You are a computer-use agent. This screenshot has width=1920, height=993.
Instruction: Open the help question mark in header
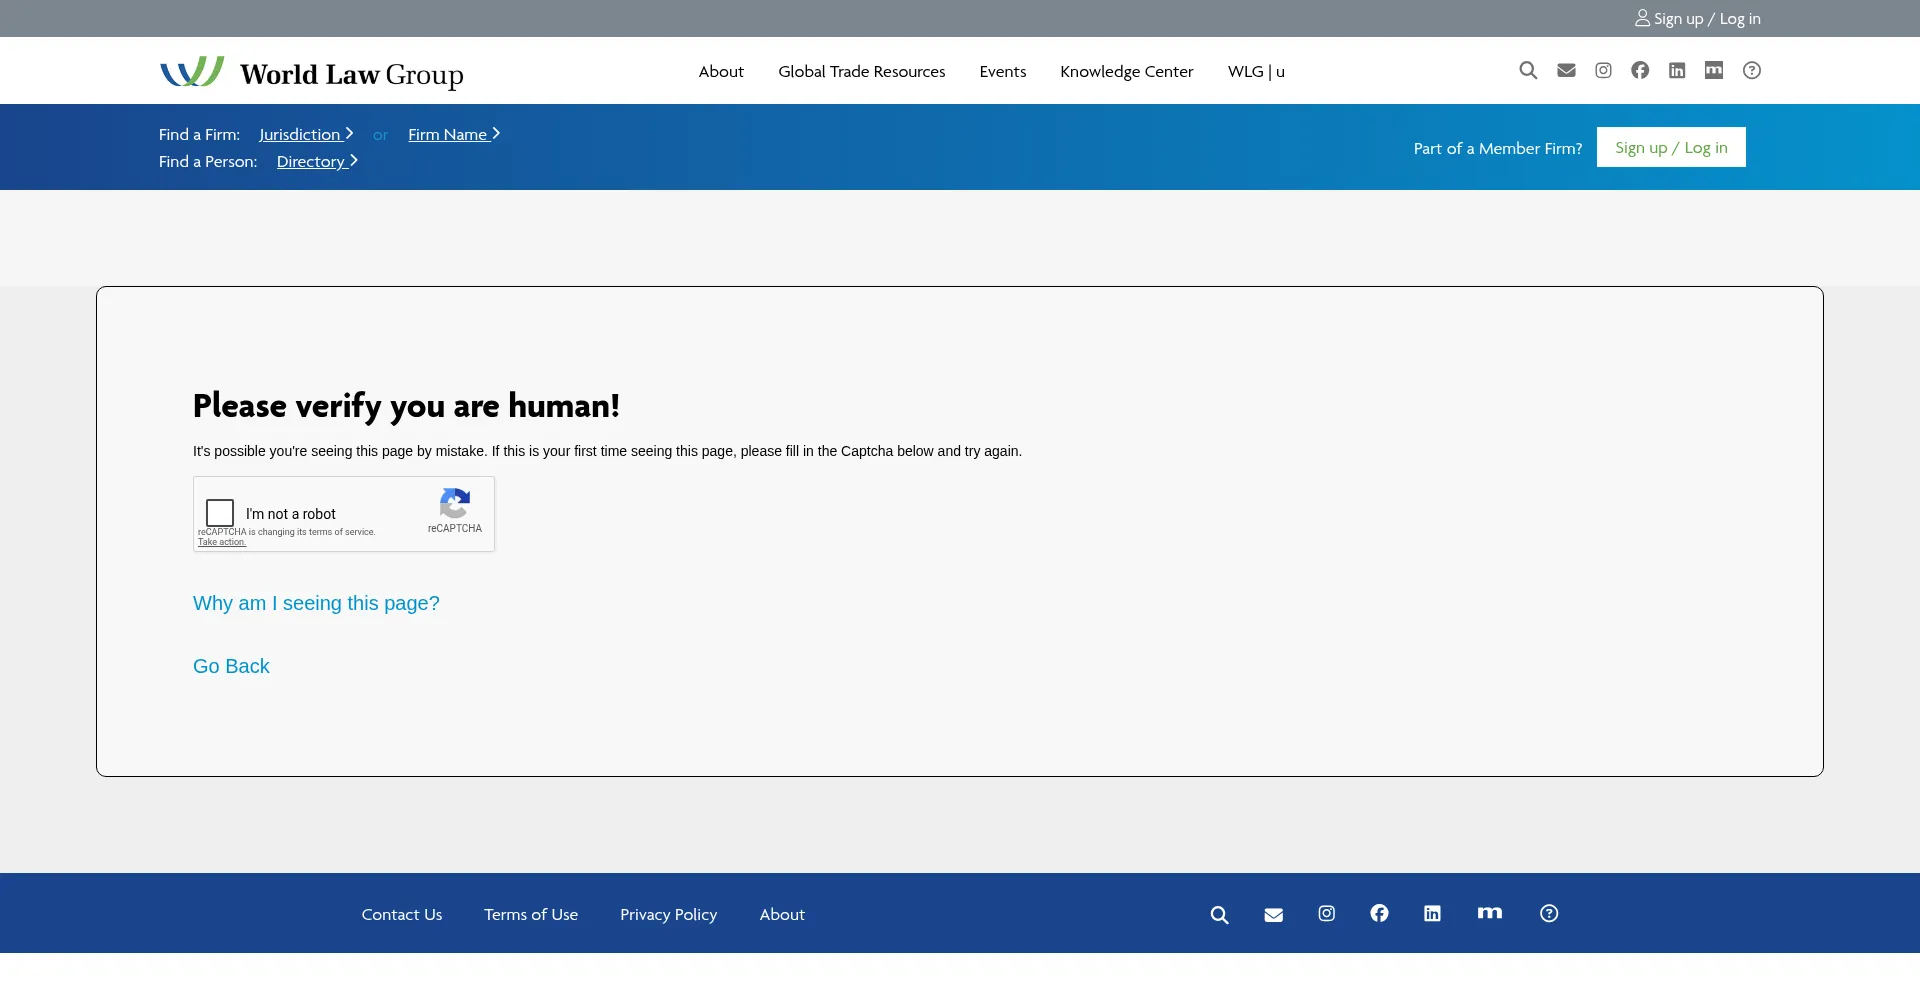click(1752, 70)
